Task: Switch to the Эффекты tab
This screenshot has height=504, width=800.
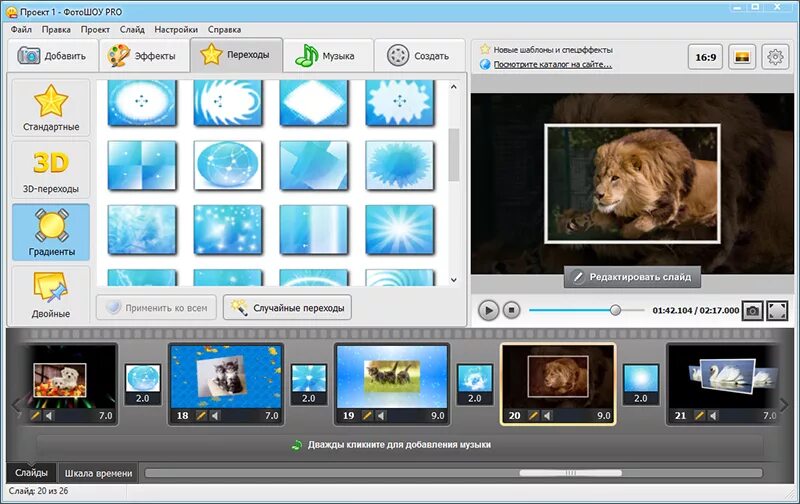Action: (144, 56)
